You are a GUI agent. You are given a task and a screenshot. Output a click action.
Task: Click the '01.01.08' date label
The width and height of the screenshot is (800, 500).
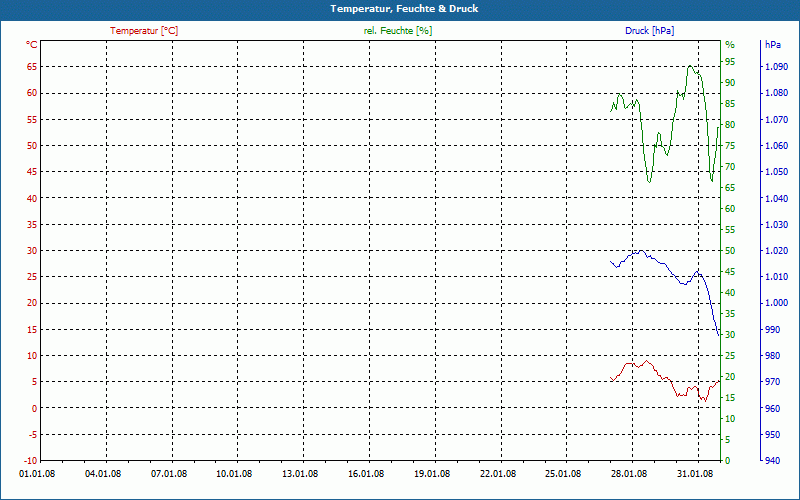point(37,473)
